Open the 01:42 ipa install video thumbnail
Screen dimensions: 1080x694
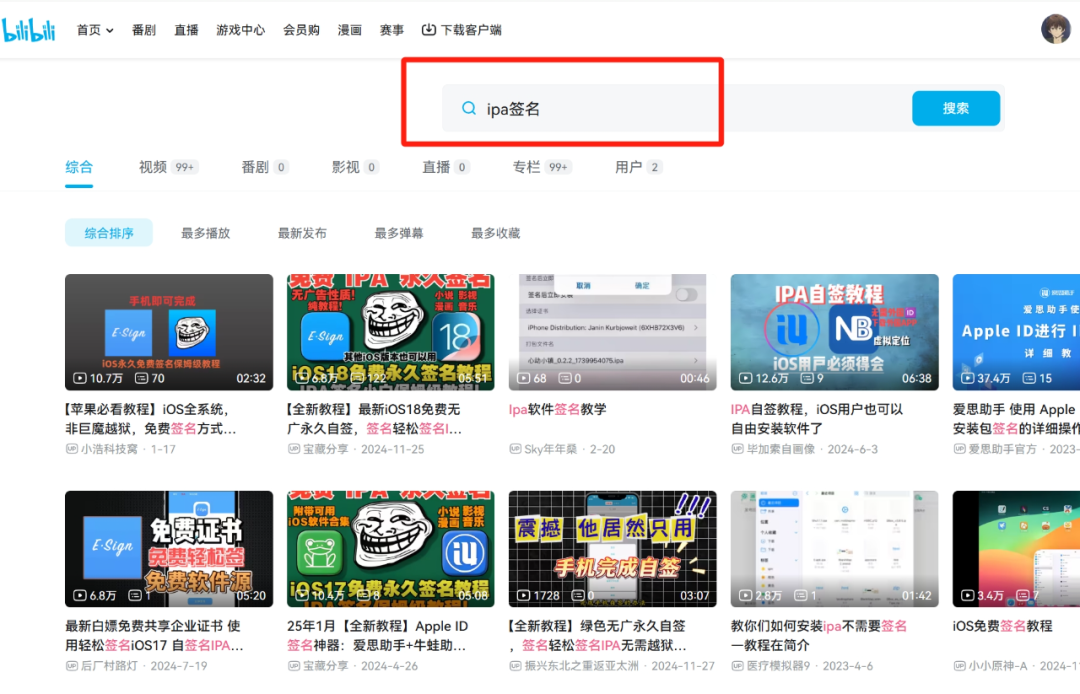pos(834,549)
